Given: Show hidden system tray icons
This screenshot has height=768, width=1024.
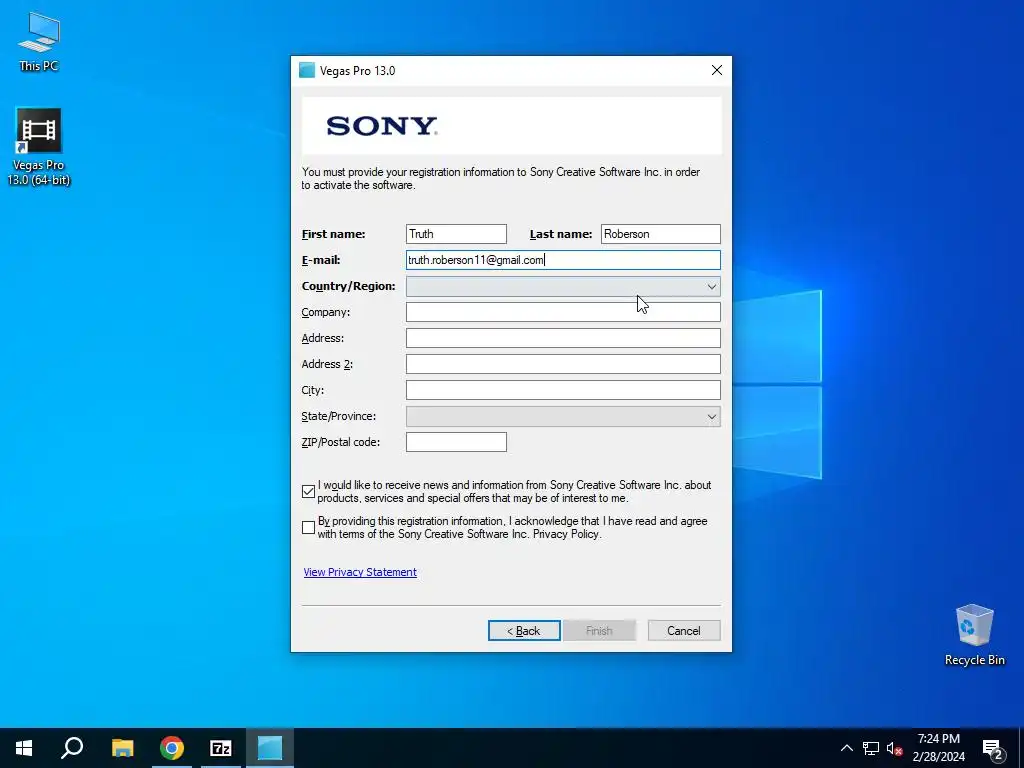Looking at the screenshot, I should coord(846,748).
